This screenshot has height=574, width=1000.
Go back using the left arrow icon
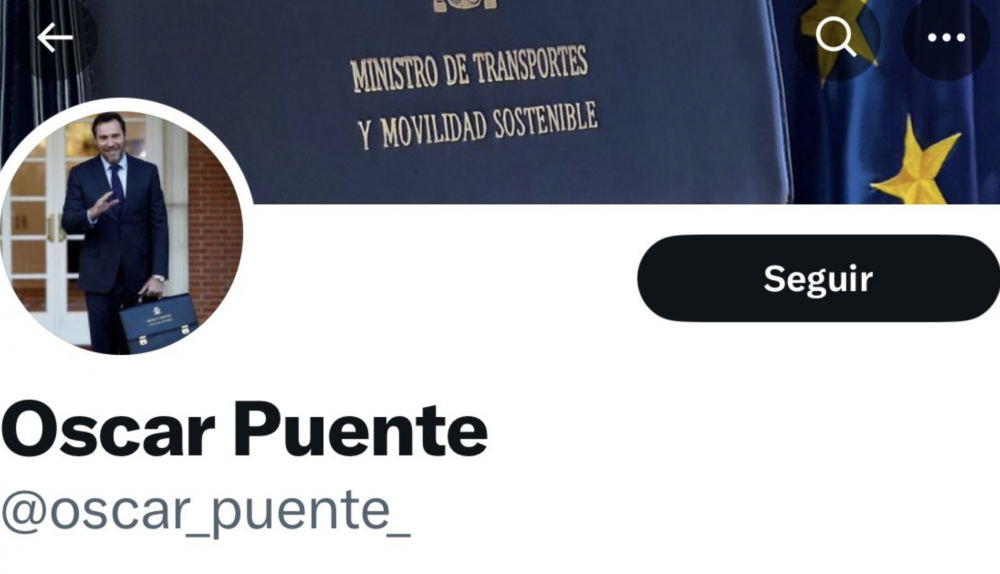[55, 38]
